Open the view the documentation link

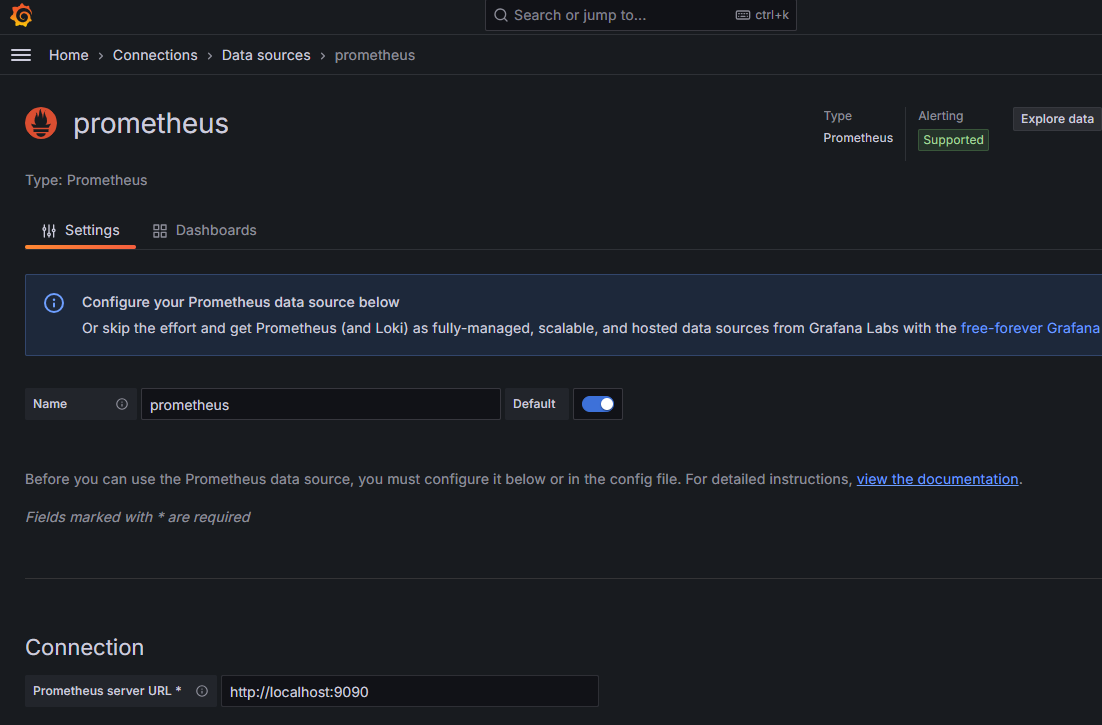pyautogui.click(x=938, y=479)
